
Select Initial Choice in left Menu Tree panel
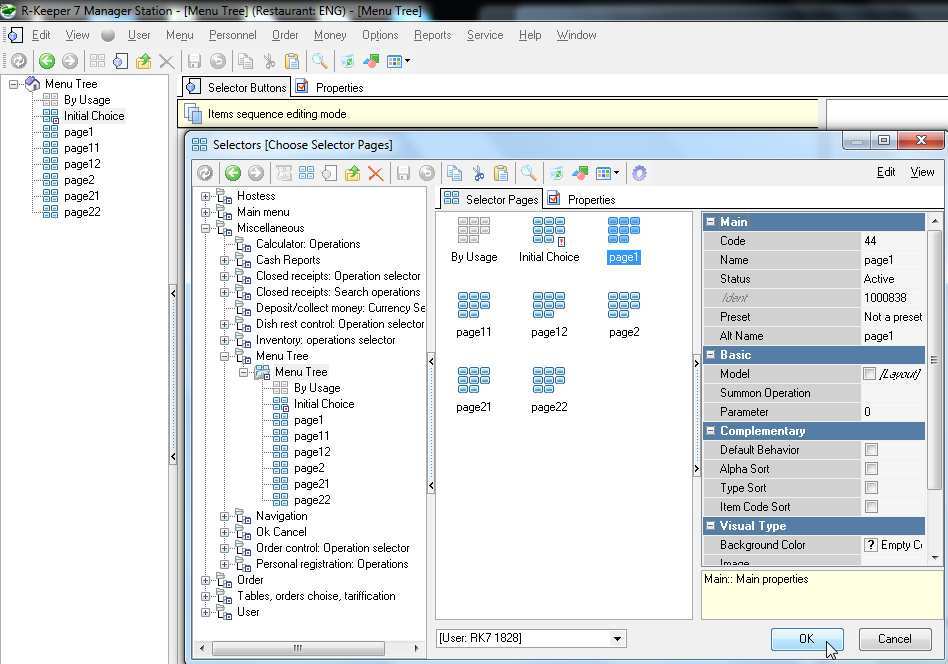coord(94,116)
